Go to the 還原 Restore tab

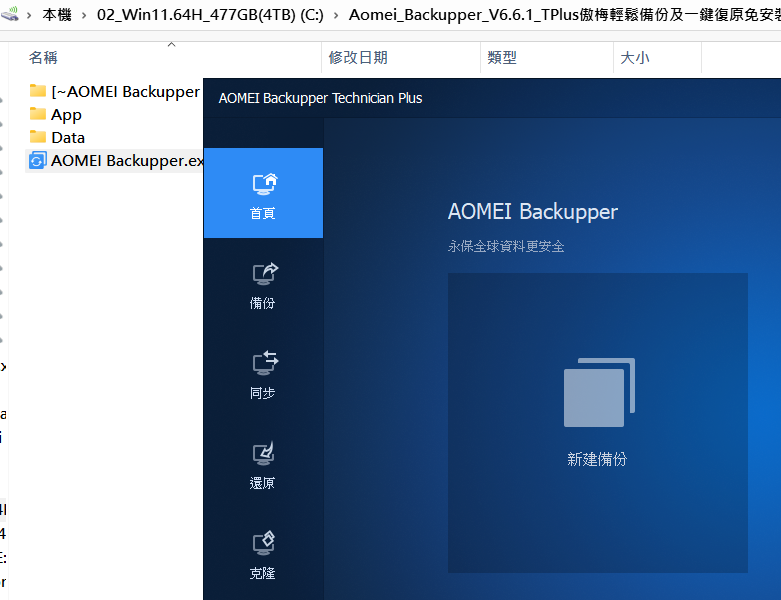click(x=263, y=466)
